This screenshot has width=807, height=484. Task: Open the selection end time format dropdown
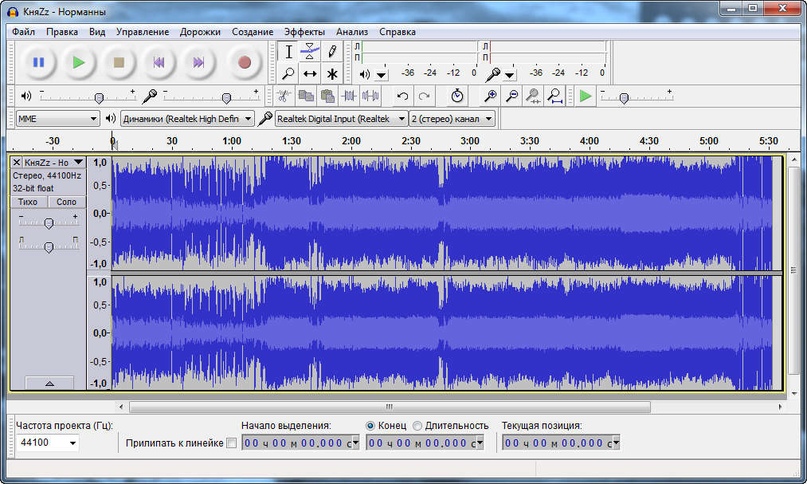pos(480,443)
